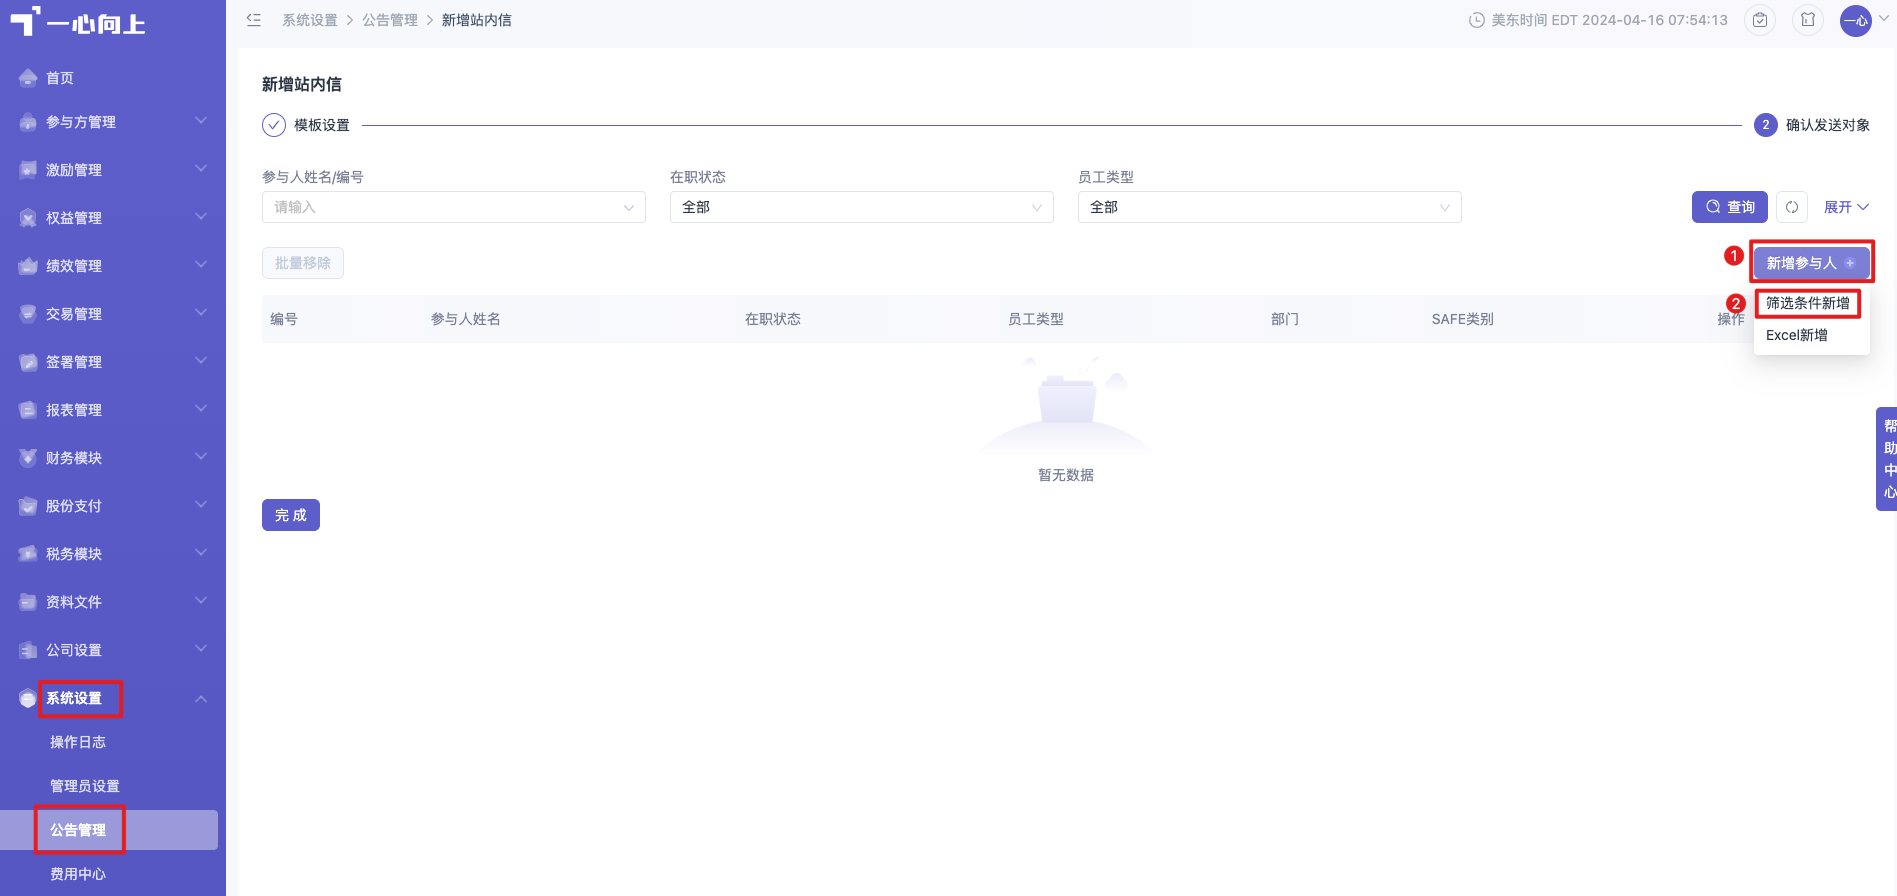
Task: Click the 确认发送对象 step label
Action: pos(1828,125)
